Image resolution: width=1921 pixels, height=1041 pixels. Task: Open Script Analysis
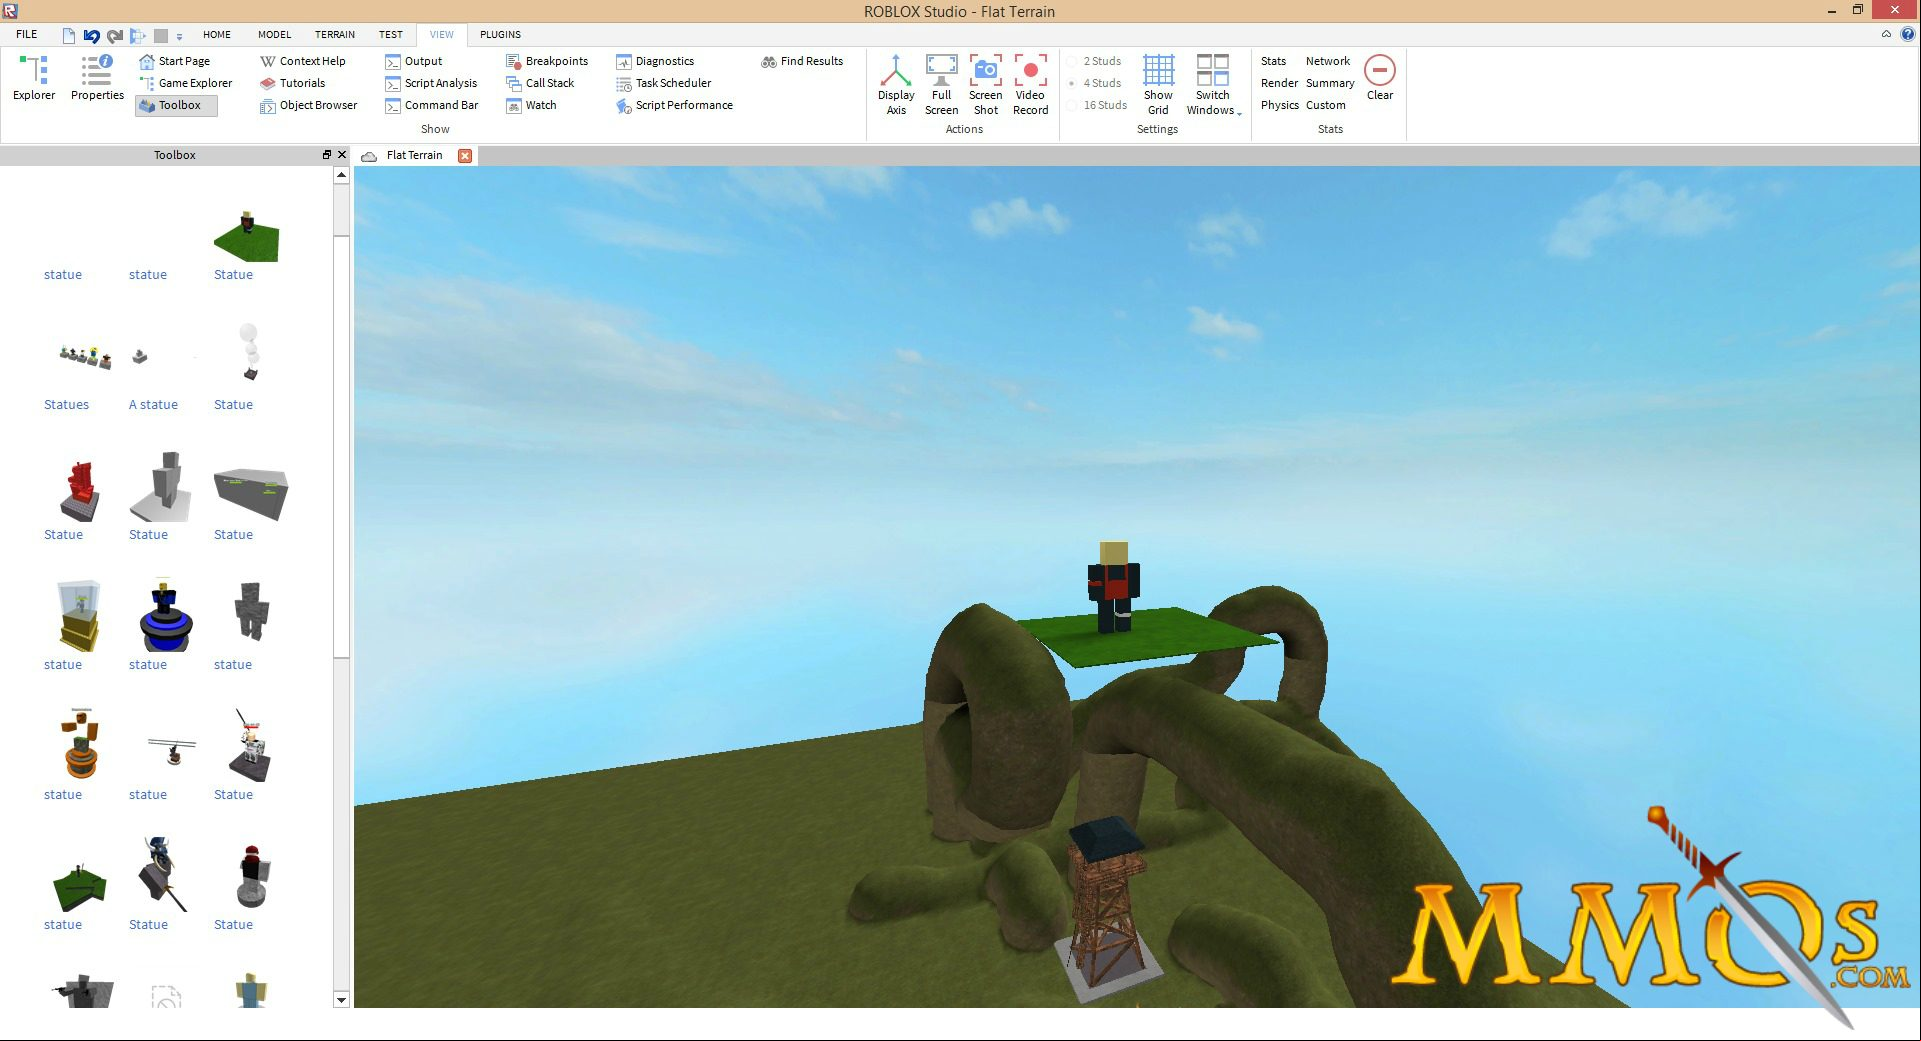431,83
